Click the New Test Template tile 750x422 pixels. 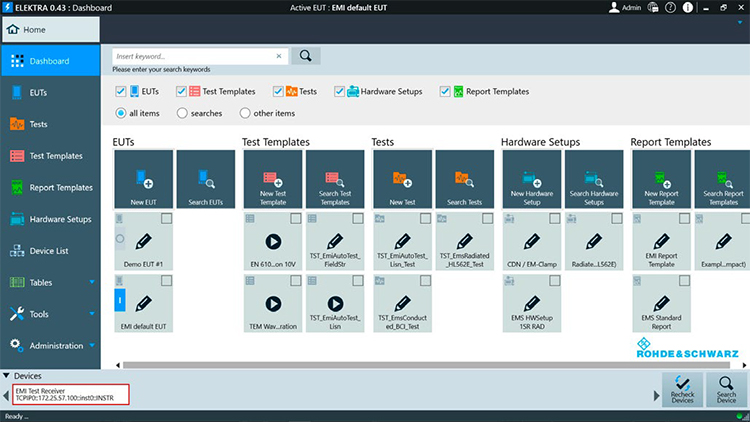(273, 180)
